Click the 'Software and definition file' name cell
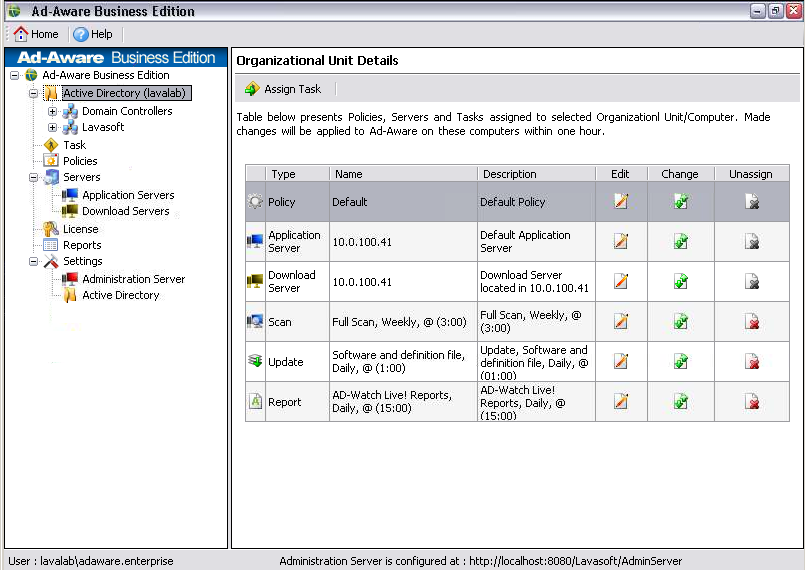 pos(403,362)
